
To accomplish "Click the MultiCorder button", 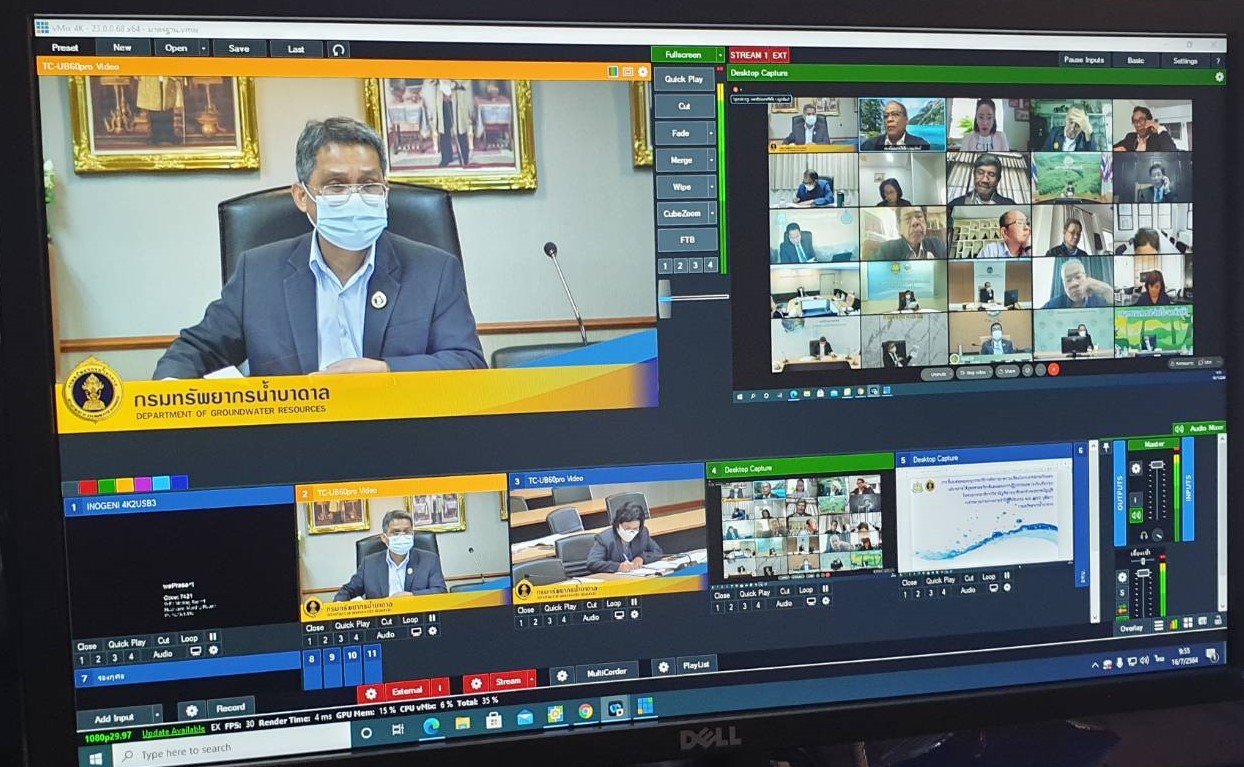I will pyautogui.click(x=606, y=672).
